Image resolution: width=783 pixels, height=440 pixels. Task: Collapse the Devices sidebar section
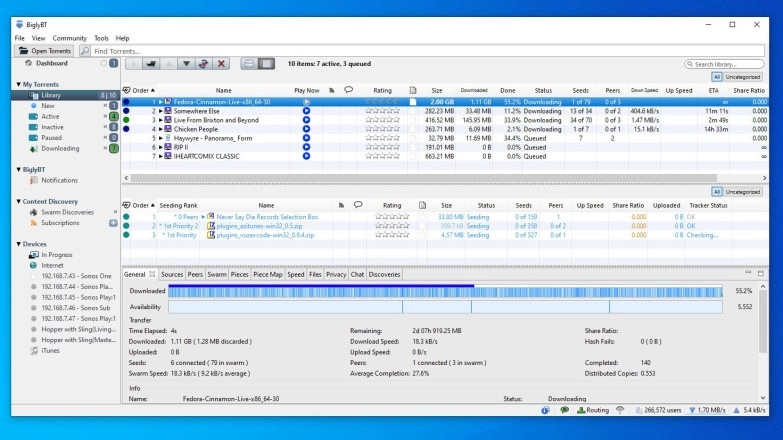(18, 244)
